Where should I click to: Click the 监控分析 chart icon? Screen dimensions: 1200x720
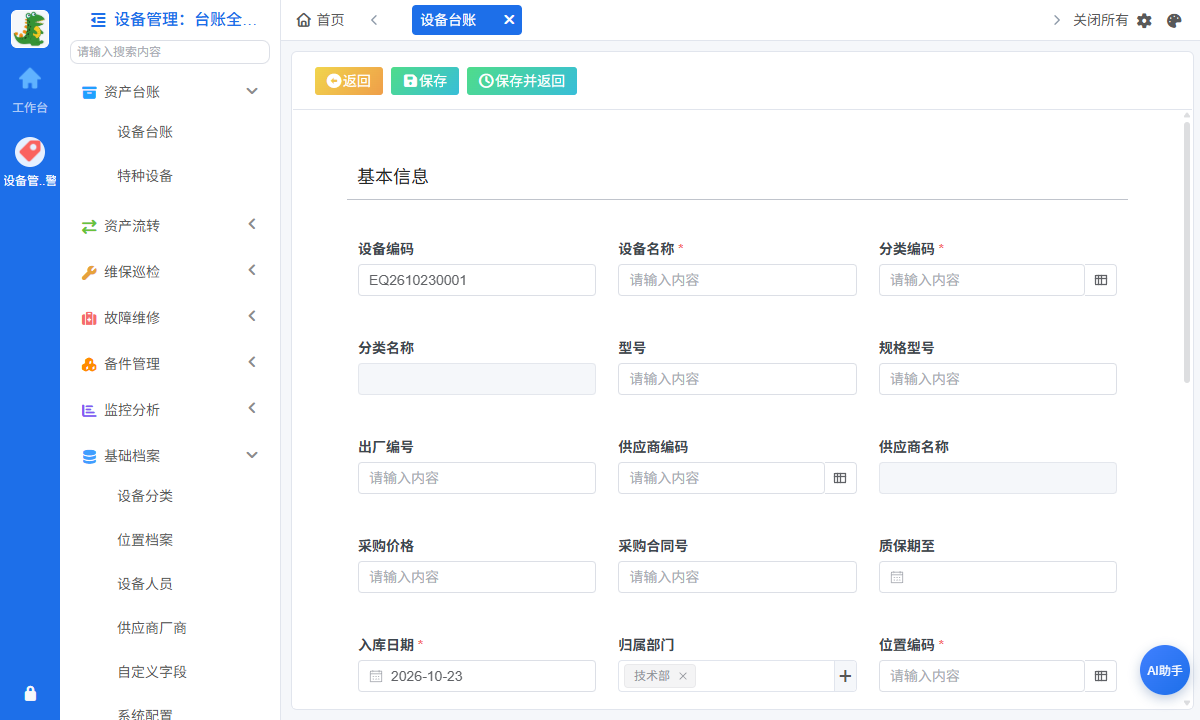point(89,410)
